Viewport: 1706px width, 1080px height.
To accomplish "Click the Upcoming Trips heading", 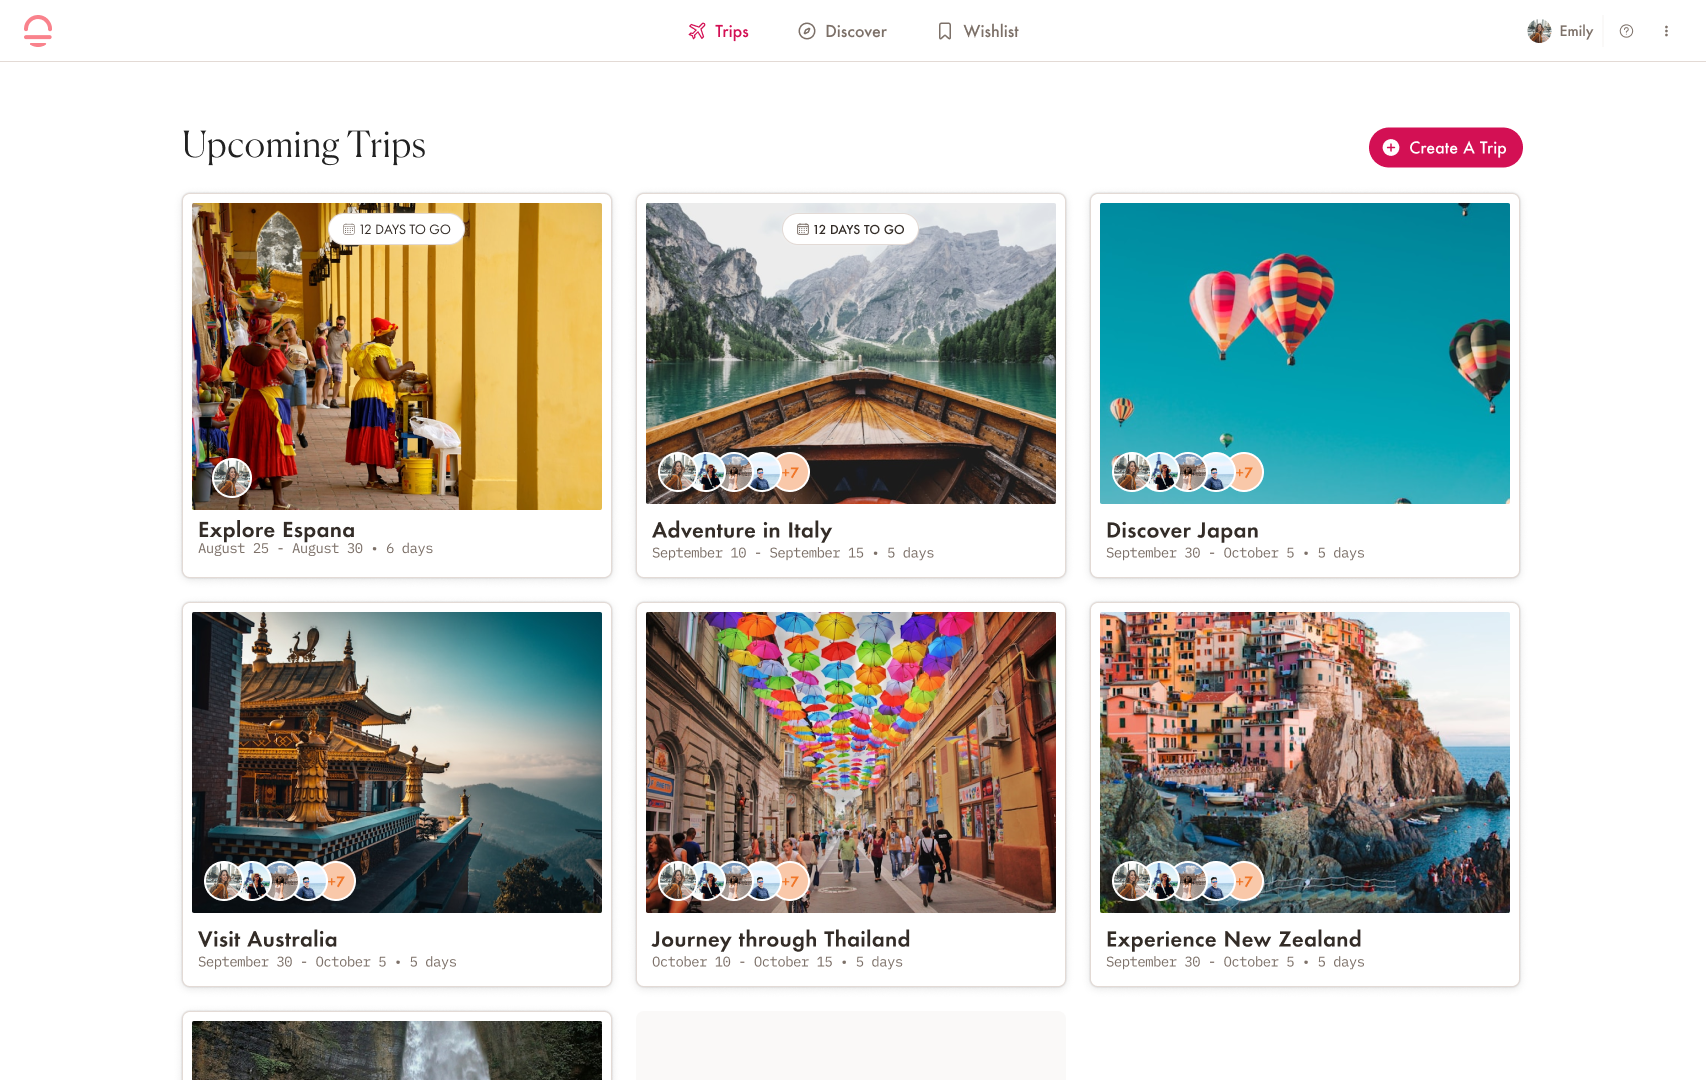I will pyautogui.click(x=304, y=145).
